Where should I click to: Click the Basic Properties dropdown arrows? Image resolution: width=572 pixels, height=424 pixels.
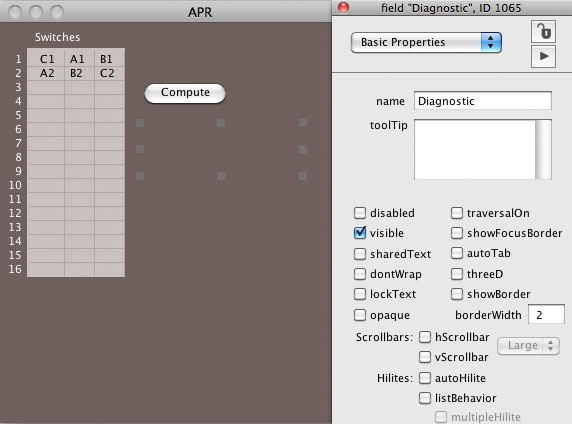pyautogui.click(x=491, y=42)
